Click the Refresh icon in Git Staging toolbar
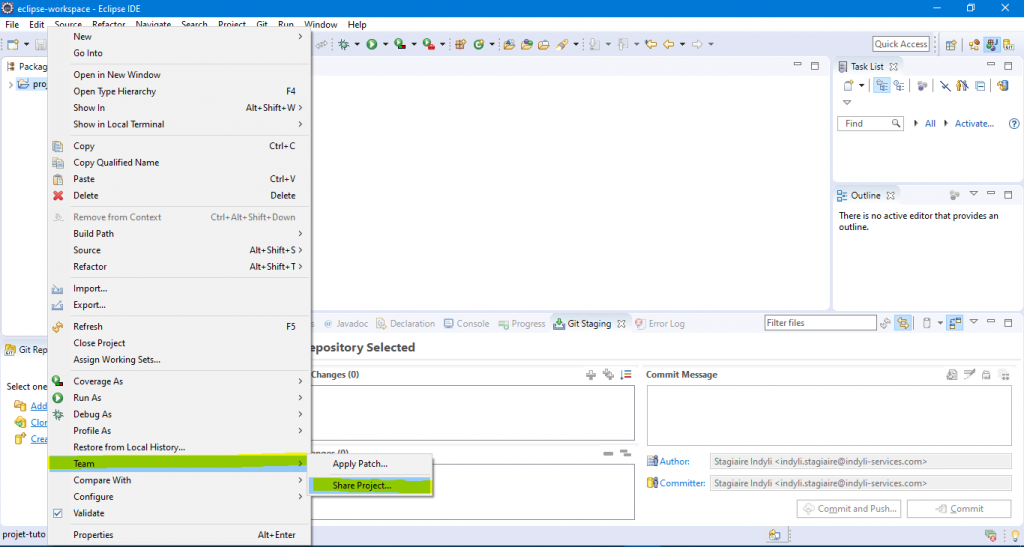The width and height of the screenshot is (1024, 547). point(886,323)
